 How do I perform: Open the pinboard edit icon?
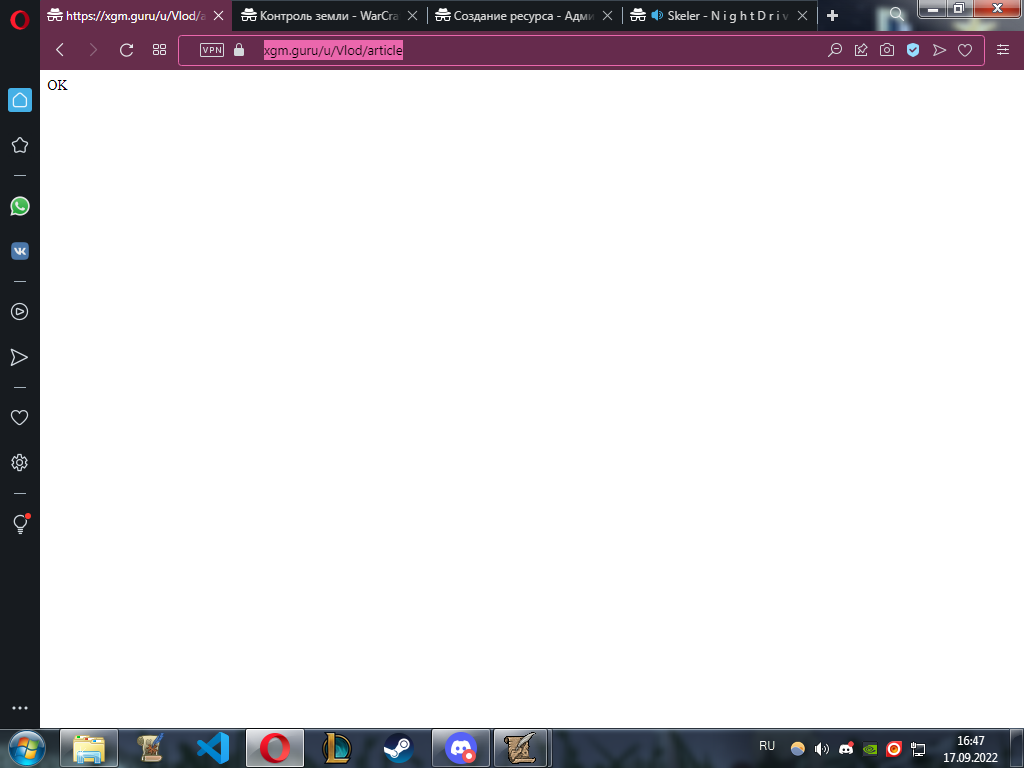[x=861, y=50]
